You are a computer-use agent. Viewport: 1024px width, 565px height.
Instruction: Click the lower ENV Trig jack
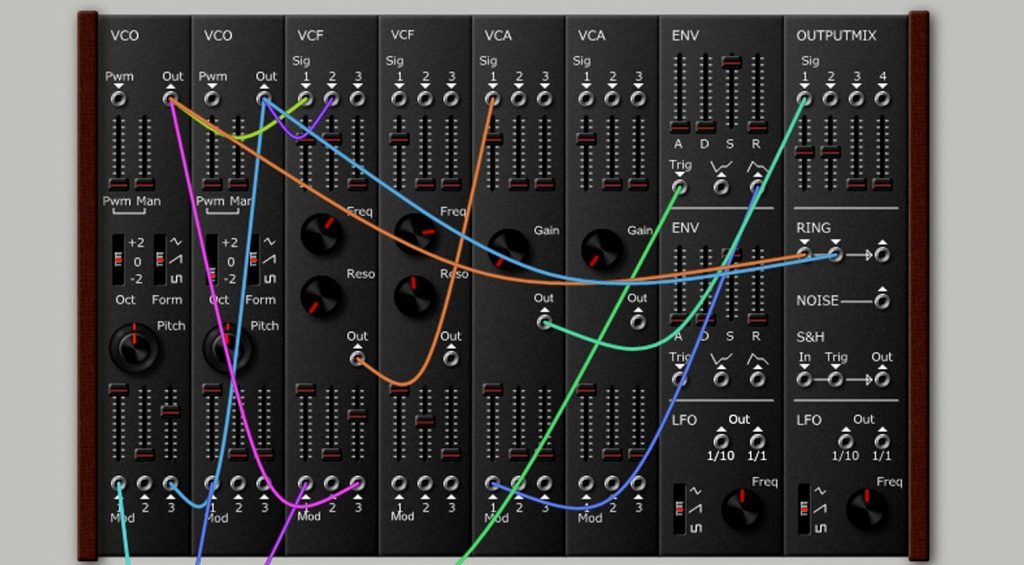[679, 379]
